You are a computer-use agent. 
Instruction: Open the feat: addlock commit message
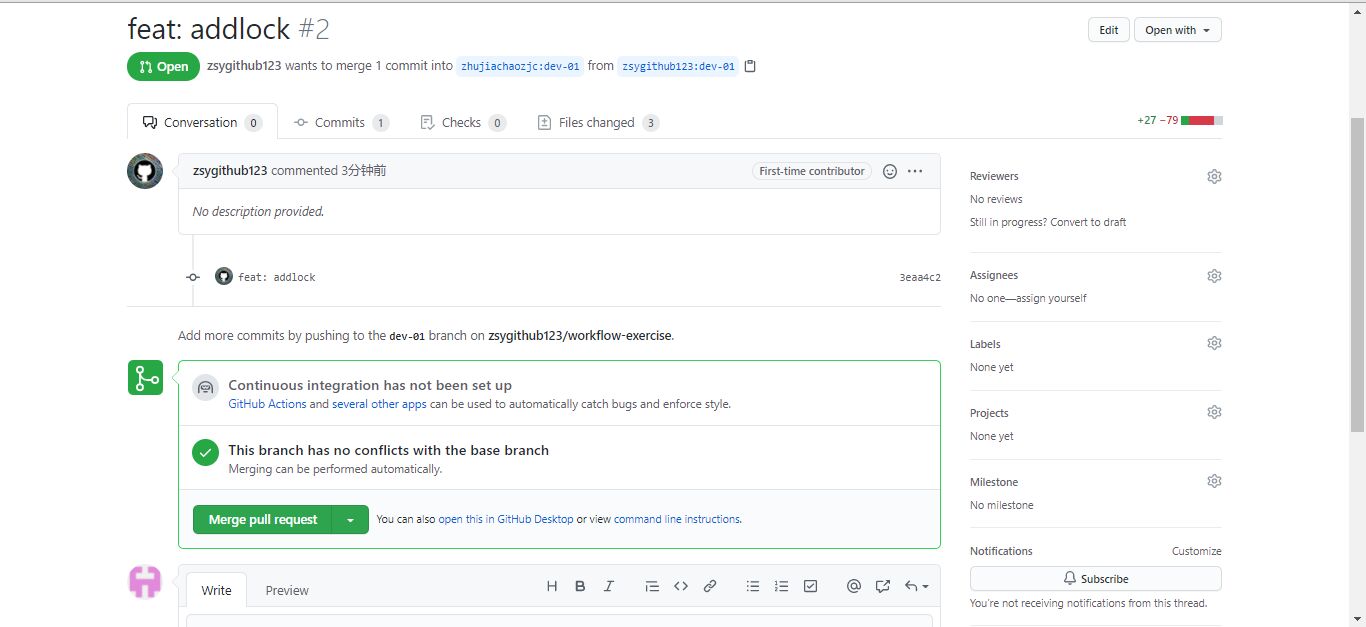pos(277,277)
